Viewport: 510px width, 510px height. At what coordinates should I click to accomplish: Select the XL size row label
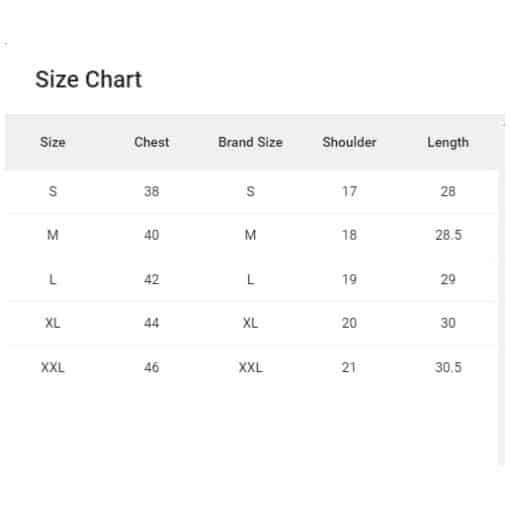[53, 323]
